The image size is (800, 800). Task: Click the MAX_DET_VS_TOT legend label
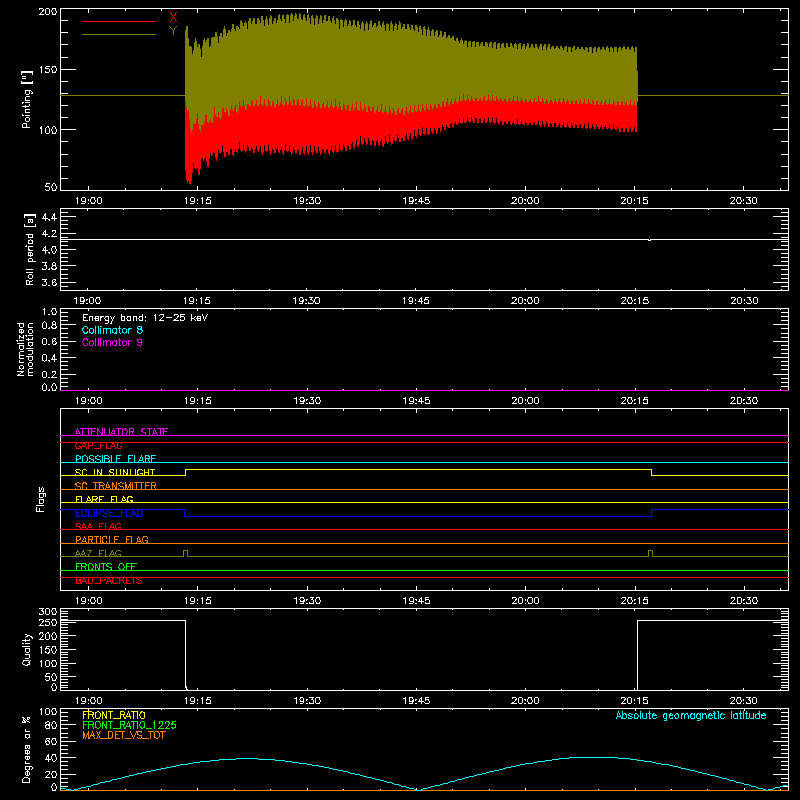coord(124,735)
